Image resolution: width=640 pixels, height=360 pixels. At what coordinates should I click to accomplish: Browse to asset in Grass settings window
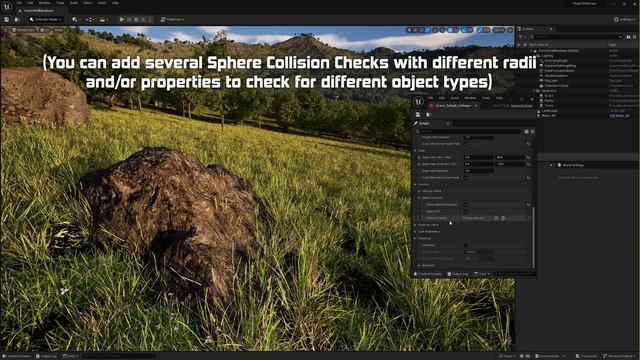coord(428,115)
